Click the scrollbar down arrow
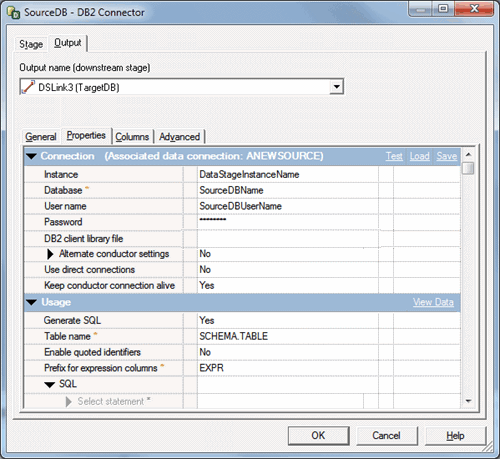The image size is (500, 459). pyautogui.click(x=468, y=401)
